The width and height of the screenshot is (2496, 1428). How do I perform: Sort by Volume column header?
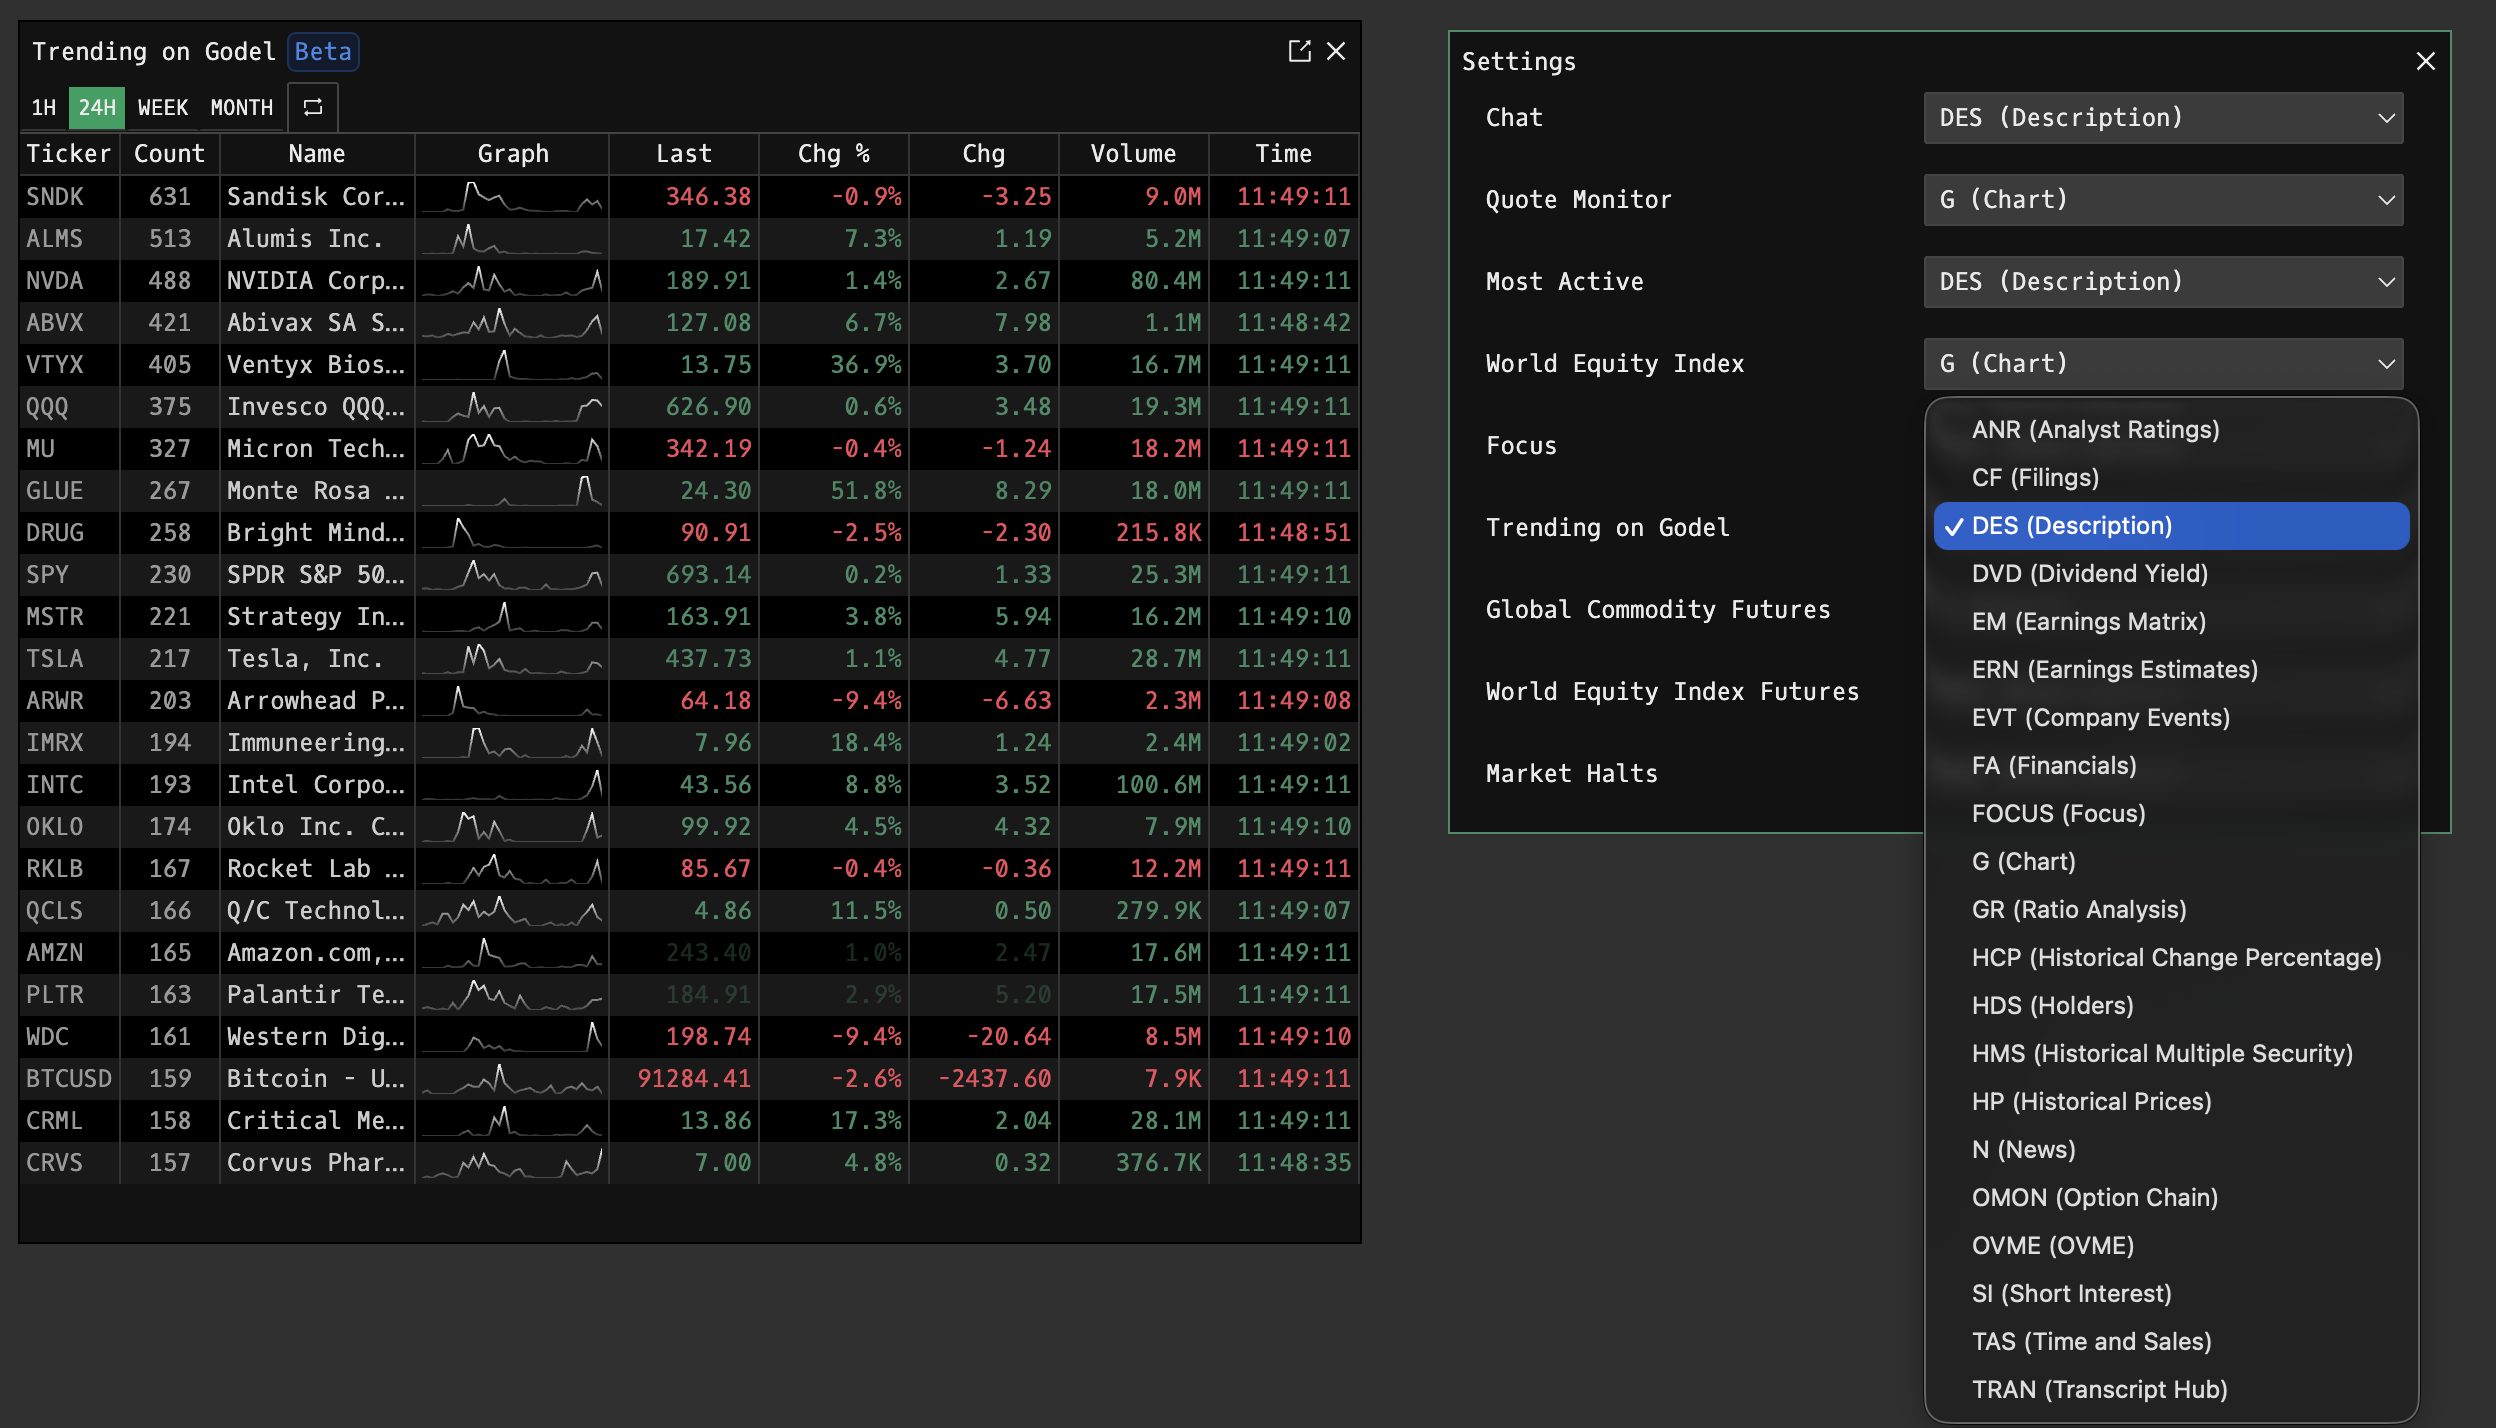click(x=1133, y=154)
